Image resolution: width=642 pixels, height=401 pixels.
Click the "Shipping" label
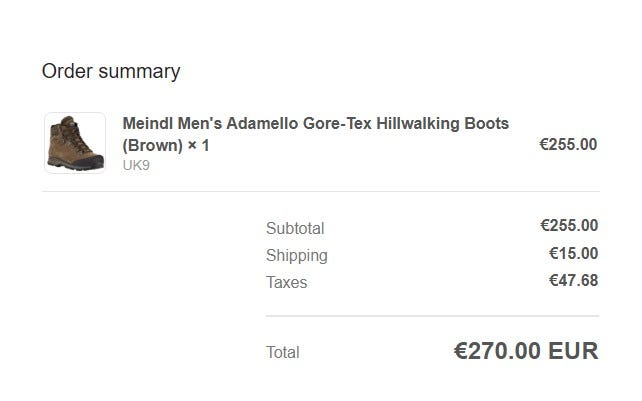click(x=296, y=255)
